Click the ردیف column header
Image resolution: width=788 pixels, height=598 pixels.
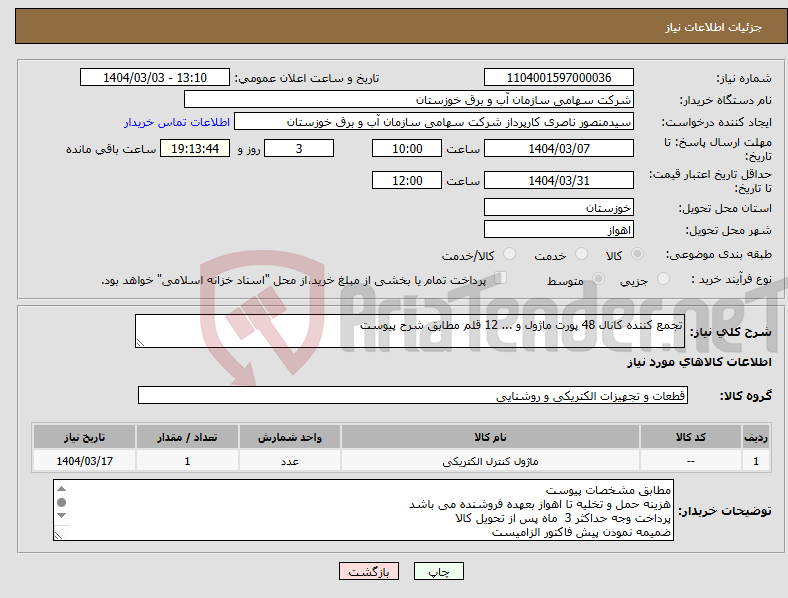(756, 437)
